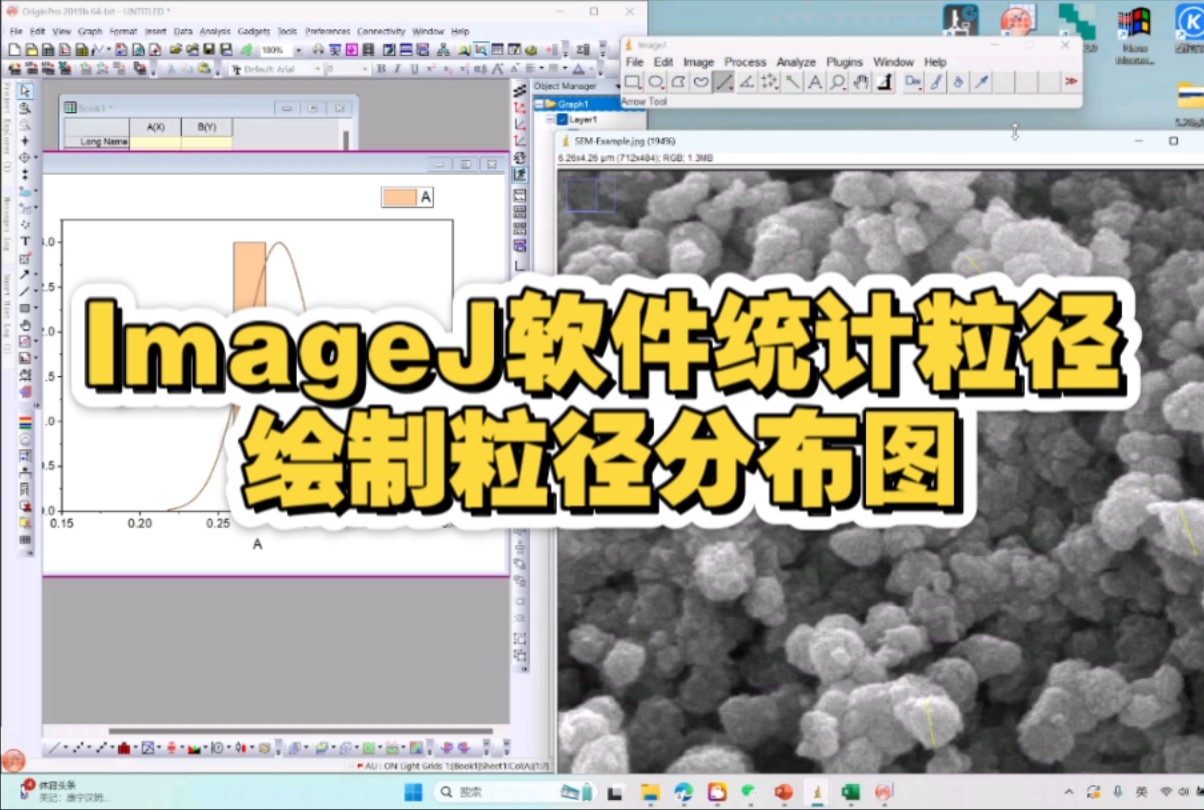Open the Default: Arial font dropdown
Image resolution: width=1204 pixels, height=810 pixels.
[x=318, y=68]
